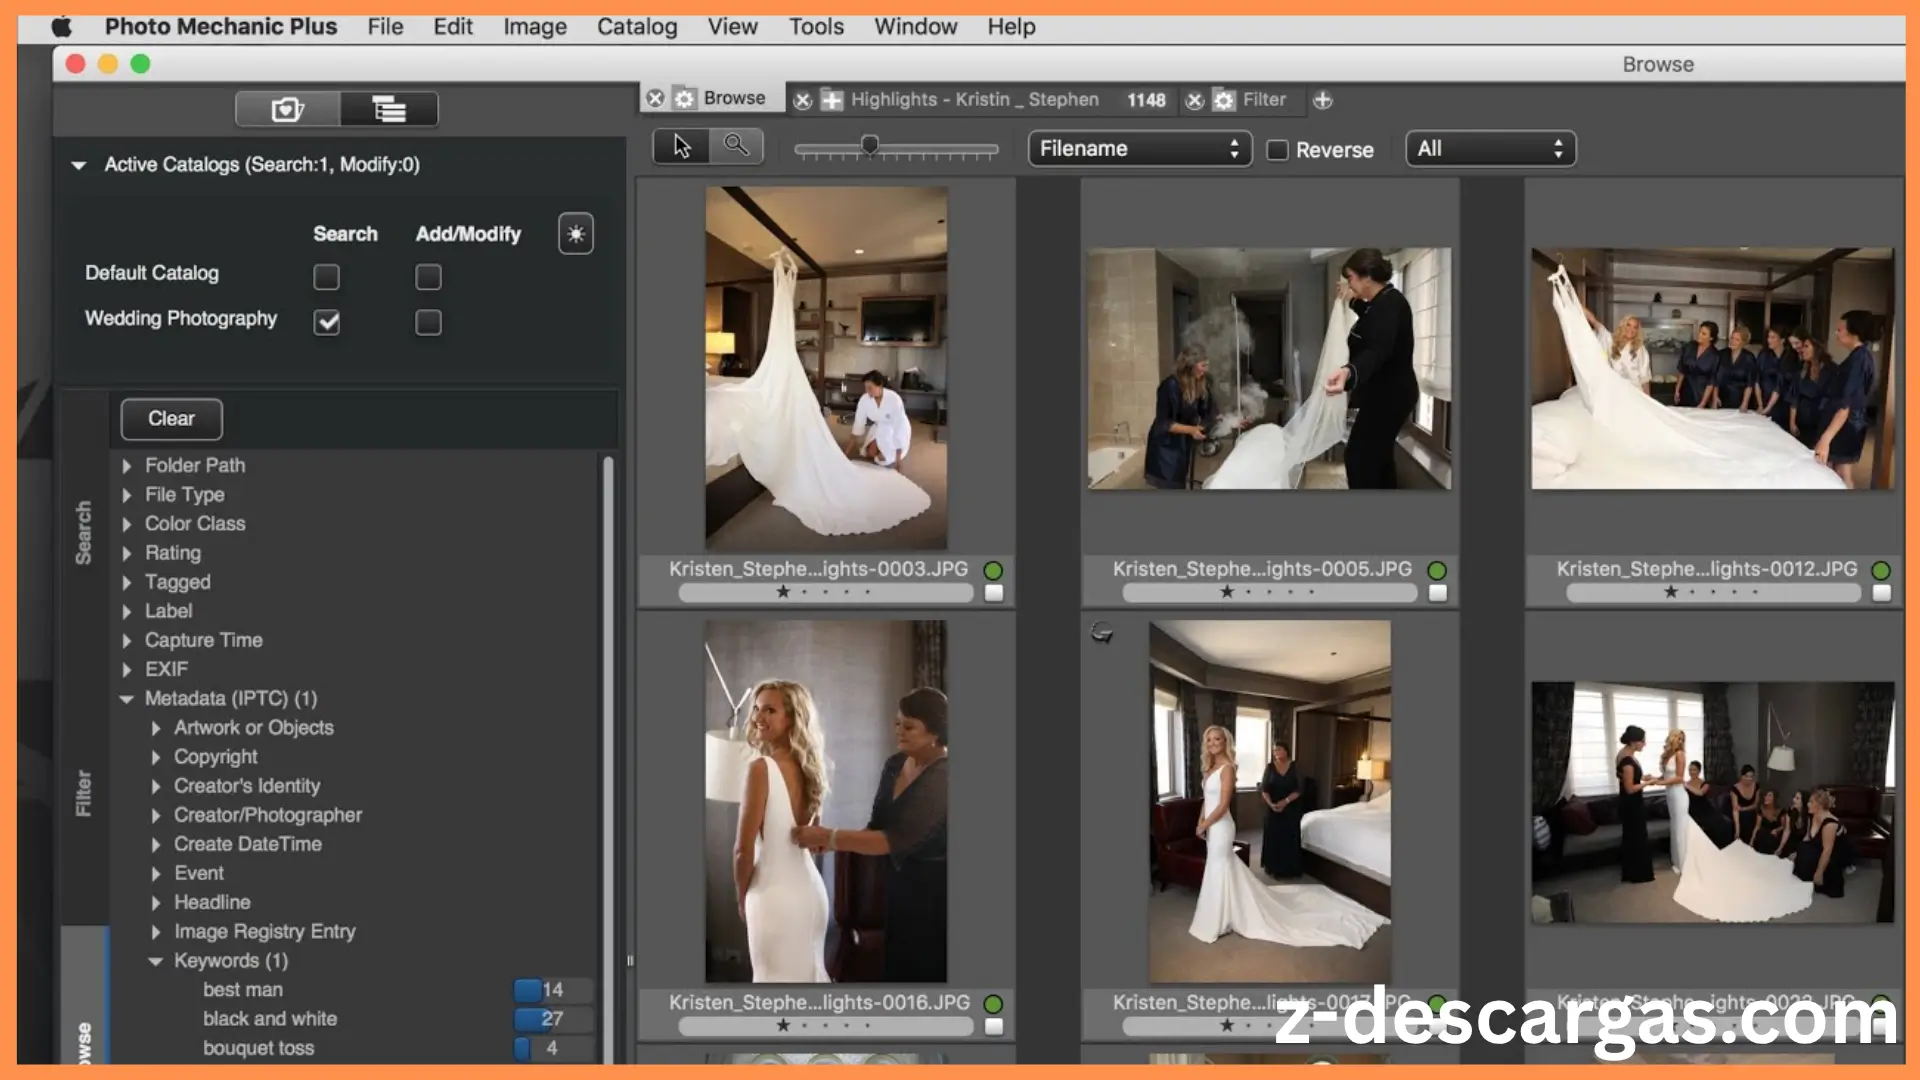Click color class dot on Highlights-0016.JPG
Viewport: 1920px width, 1080px height.
[993, 1004]
